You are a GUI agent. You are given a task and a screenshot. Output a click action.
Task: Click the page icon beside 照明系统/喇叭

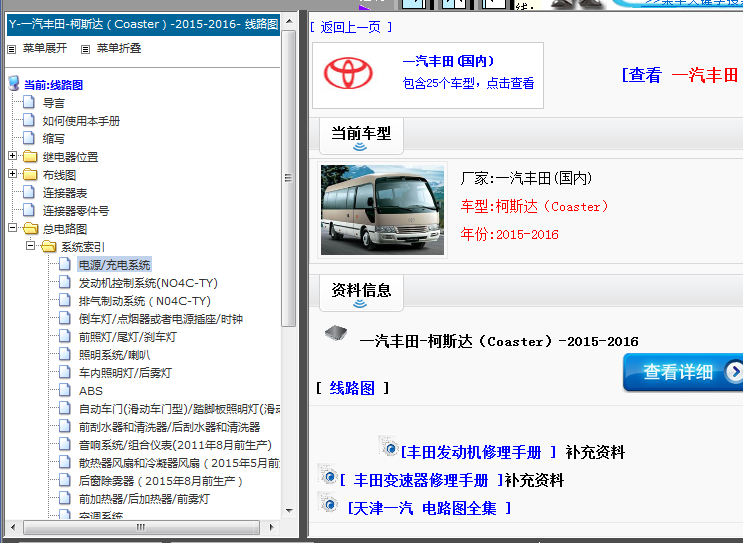coord(65,354)
